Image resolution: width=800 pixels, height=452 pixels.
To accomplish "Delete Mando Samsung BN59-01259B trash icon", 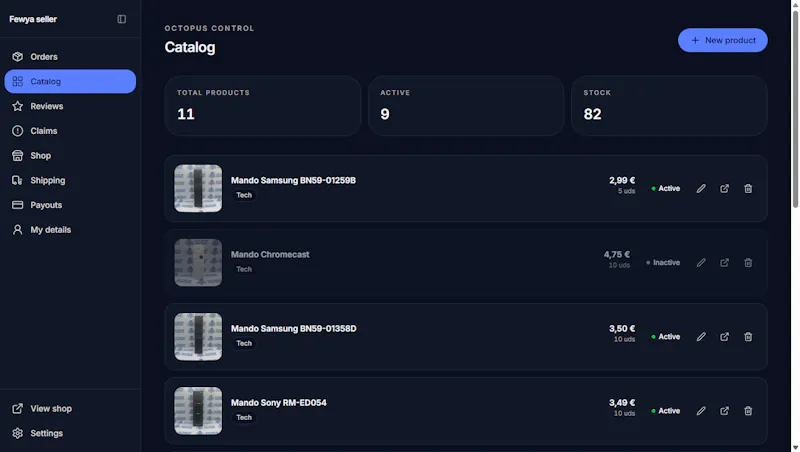I will [748, 189].
